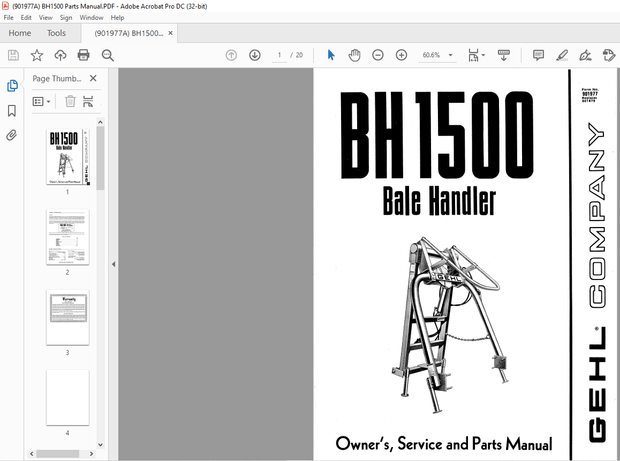
Task: Click the Stamp tool icon
Action: pos(609,55)
